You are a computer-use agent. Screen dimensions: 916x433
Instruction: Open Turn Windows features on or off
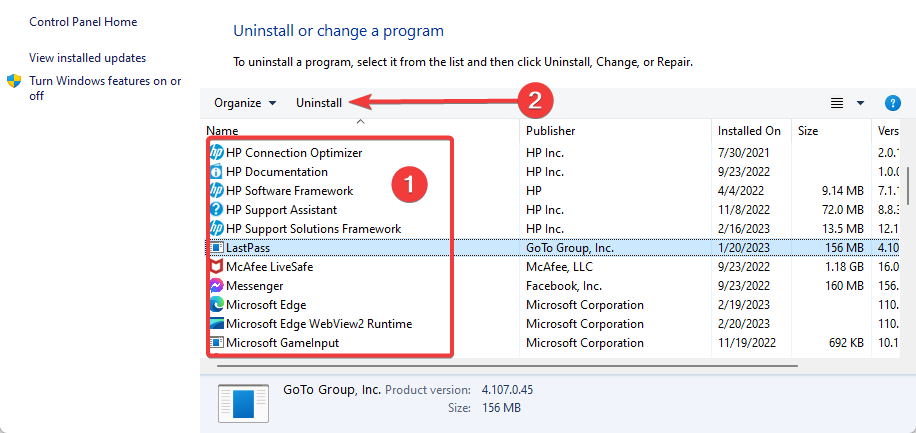(105, 88)
